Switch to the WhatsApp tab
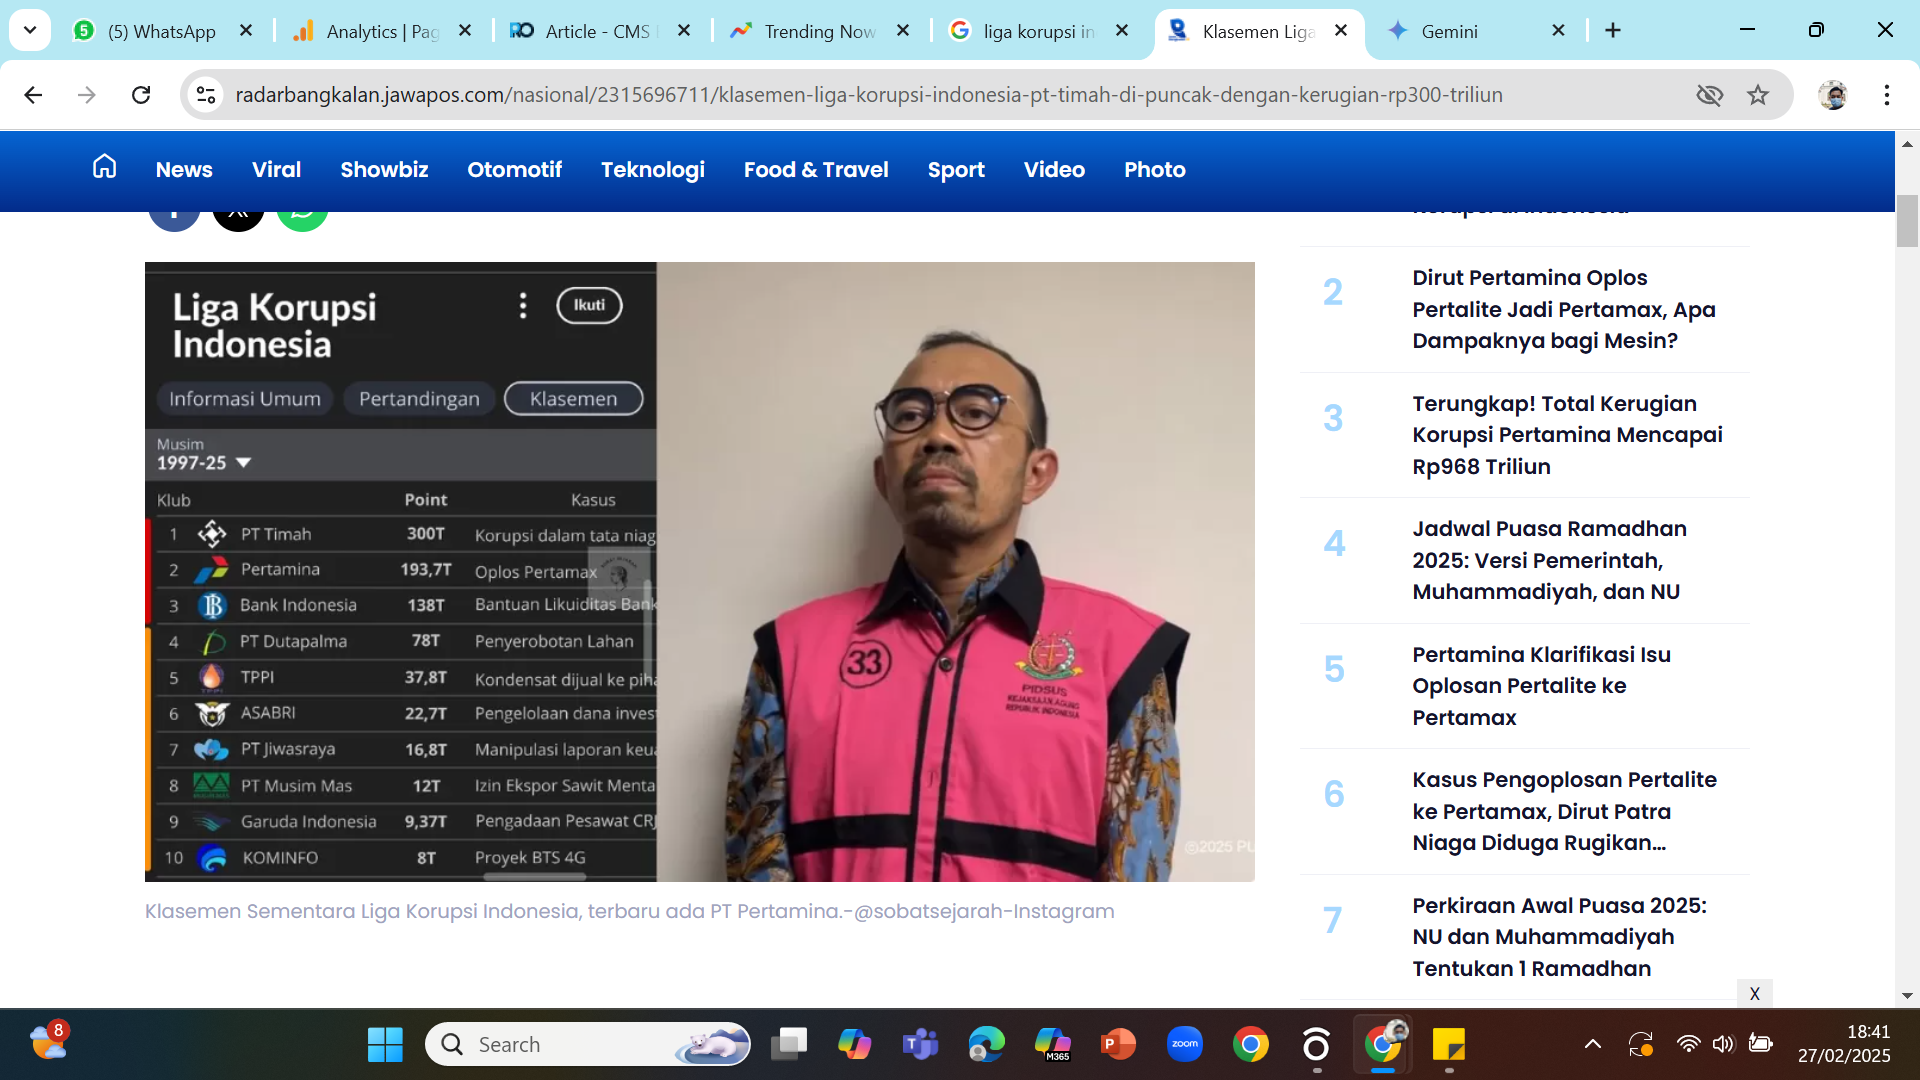The height and width of the screenshot is (1080, 1920). (160, 31)
